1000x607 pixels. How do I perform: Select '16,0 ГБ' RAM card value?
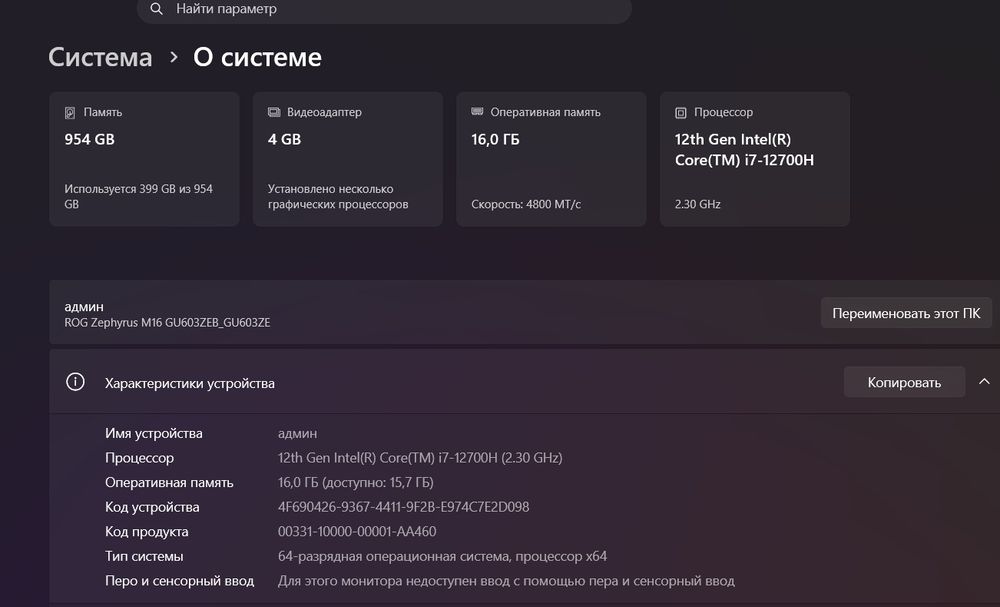(495, 139)
